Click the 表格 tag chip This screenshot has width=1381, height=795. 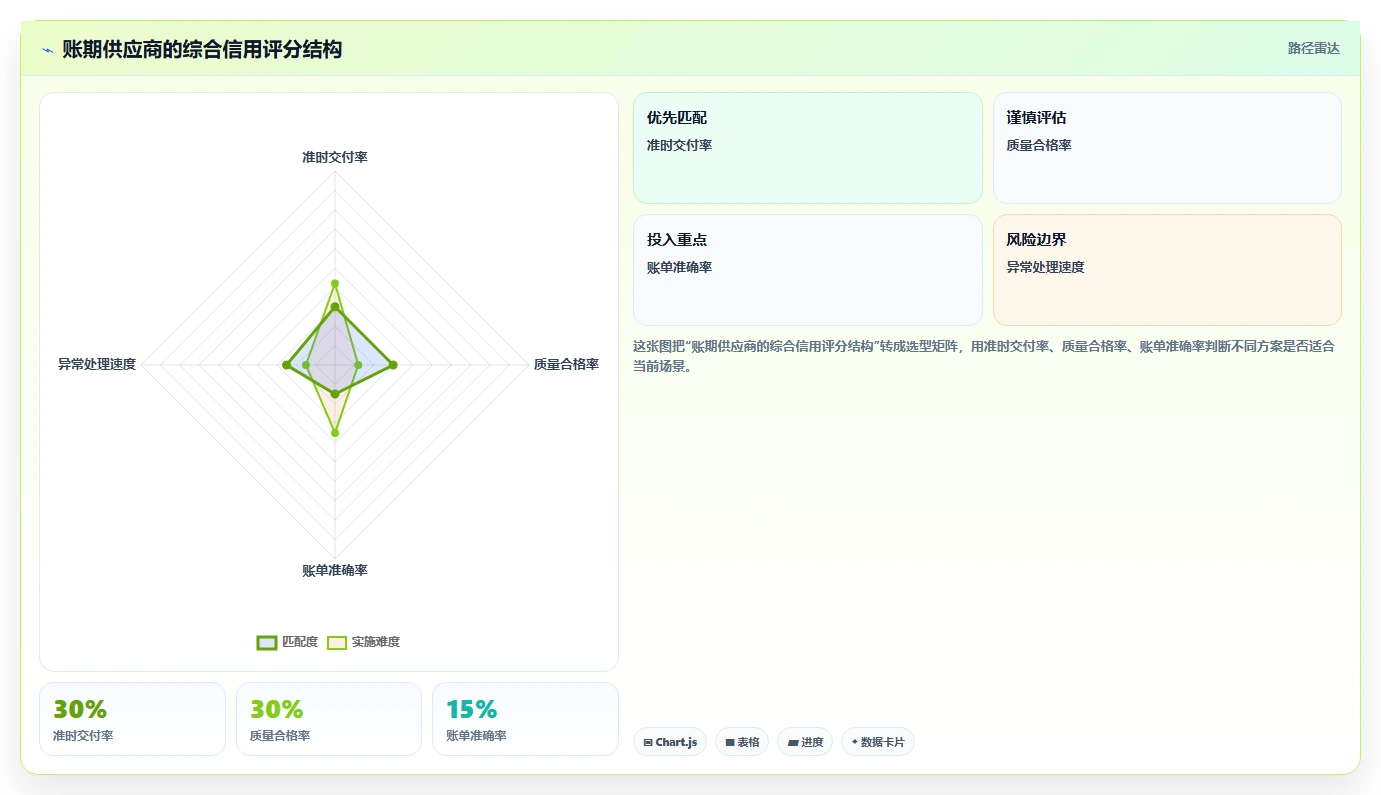pyautogui.click(x=742, y=742)
